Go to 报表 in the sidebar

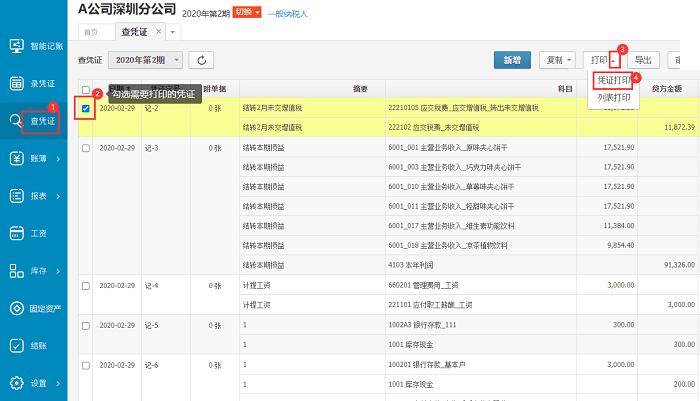click(34, 196)
